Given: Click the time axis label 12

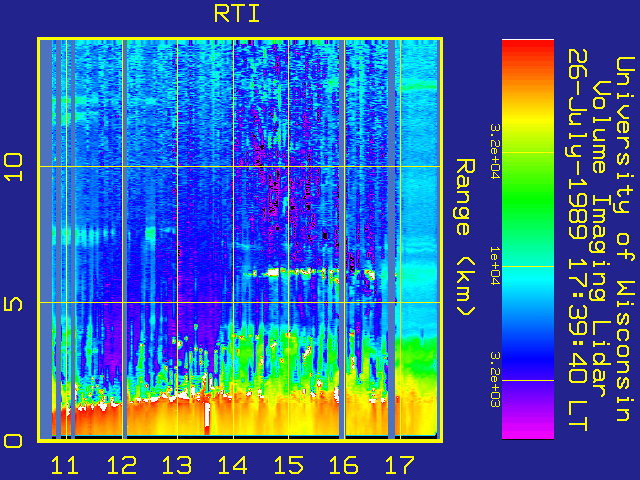Looking at the screenshot, I should tap(121, 465).
